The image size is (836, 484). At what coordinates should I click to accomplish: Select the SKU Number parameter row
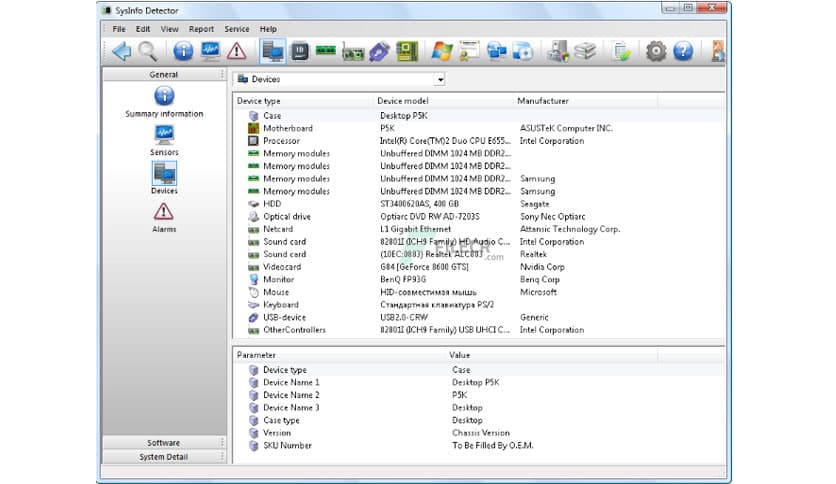point(479,446)
